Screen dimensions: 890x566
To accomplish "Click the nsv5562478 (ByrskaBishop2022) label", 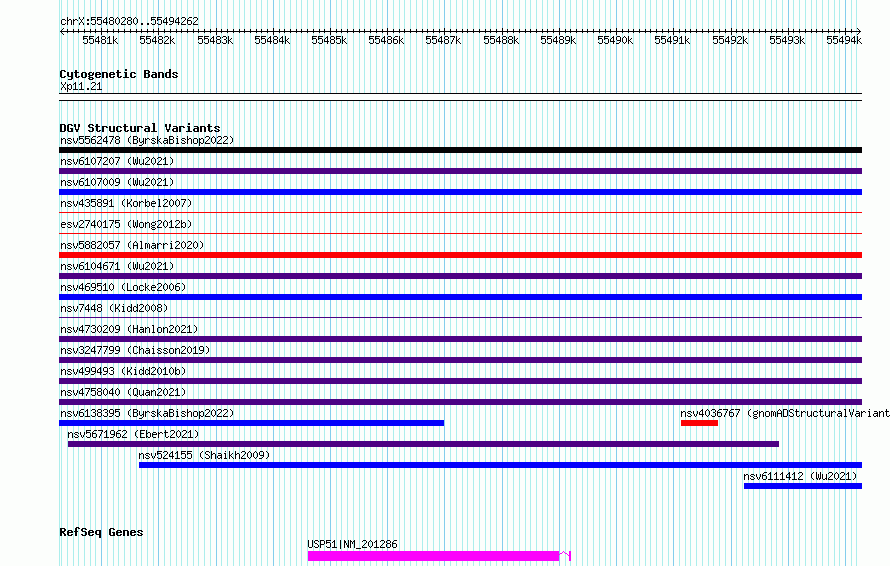I will click(x=147, y=140).
